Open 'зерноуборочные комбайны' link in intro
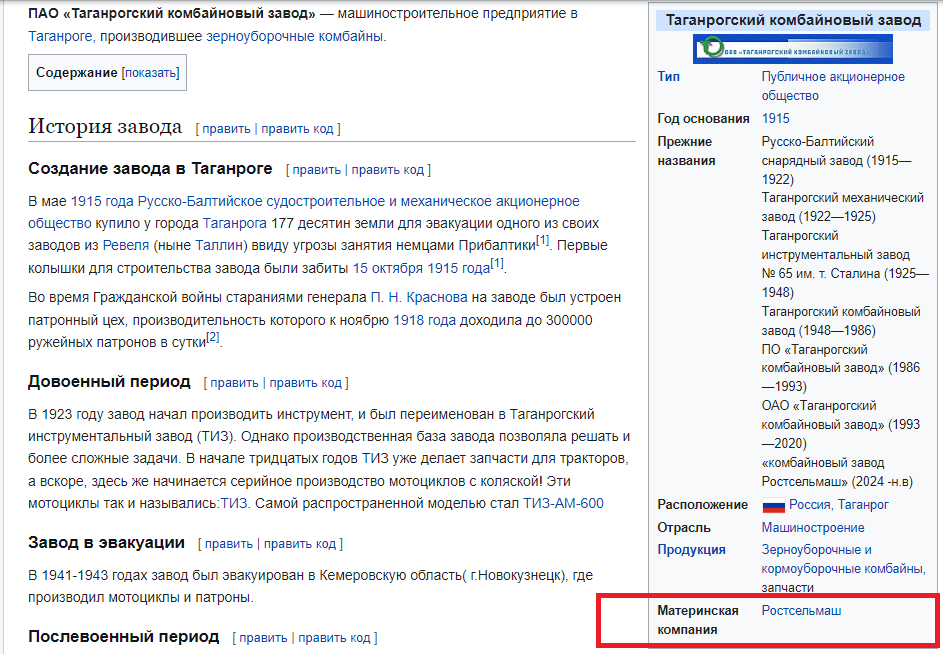The image size is (943, 654). (x=295, y=37)
